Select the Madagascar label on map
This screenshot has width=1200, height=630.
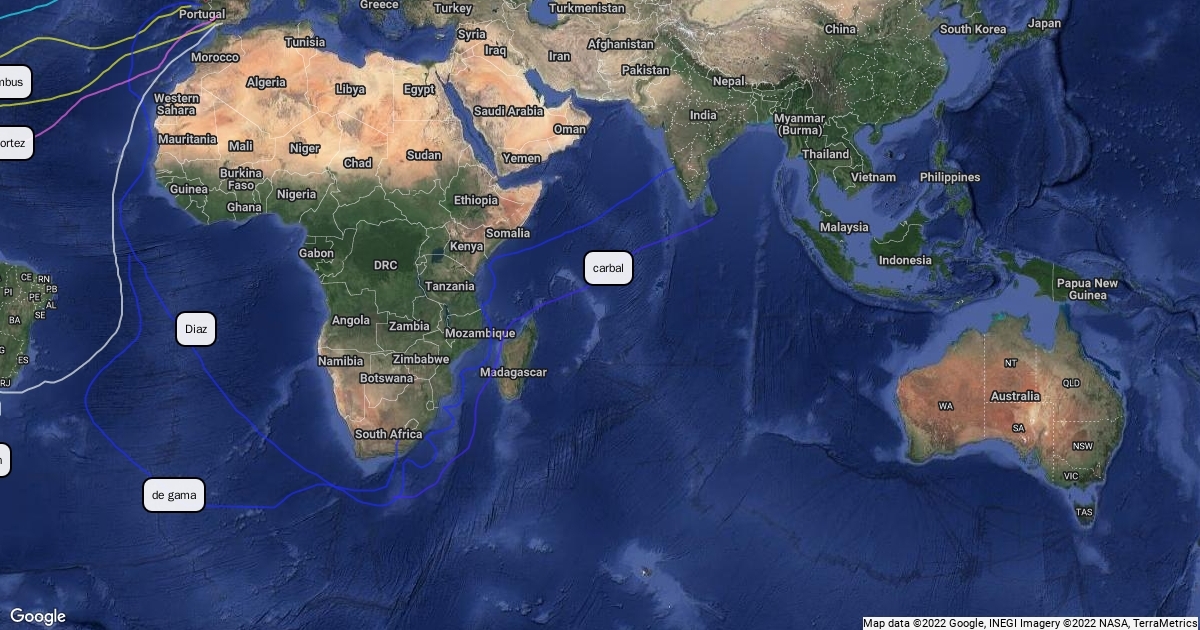tap(513, 372)
